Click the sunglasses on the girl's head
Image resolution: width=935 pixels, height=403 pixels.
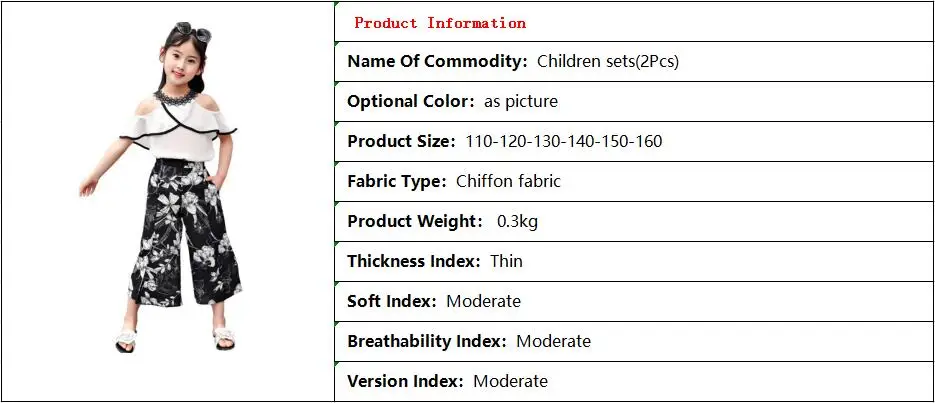coord(192,31)
